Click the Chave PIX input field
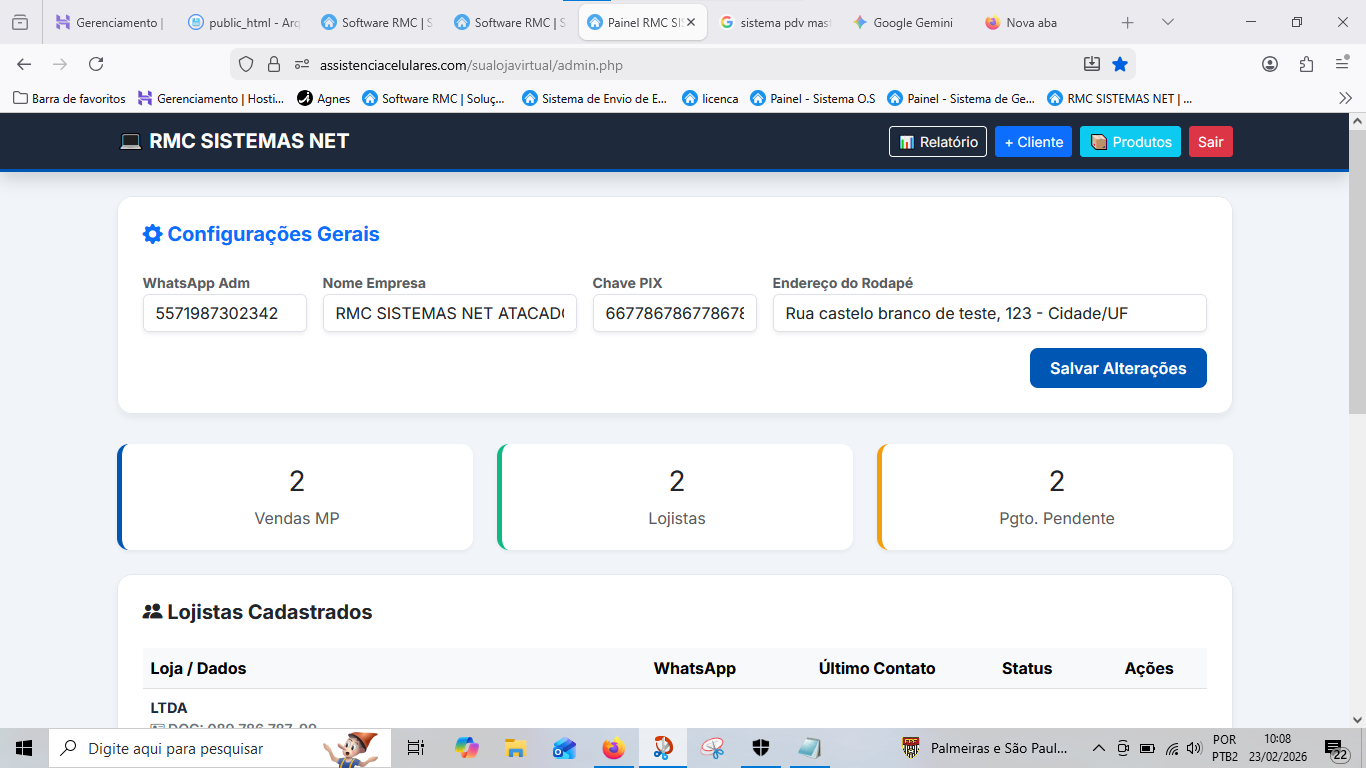The height and width of the screenshot is (768, 1366). click(674, 313)
